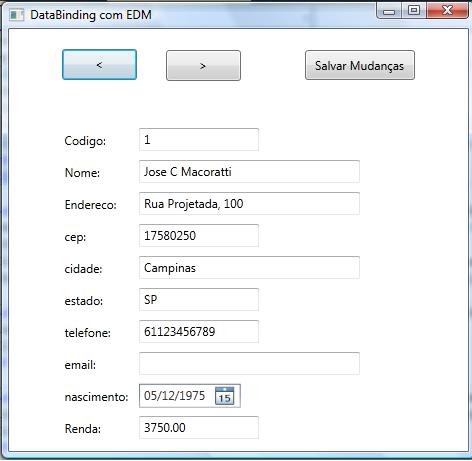Focus the Nome field with Jose C Macoratti
This screenshot has width=472, height=461.
point(249,171)
